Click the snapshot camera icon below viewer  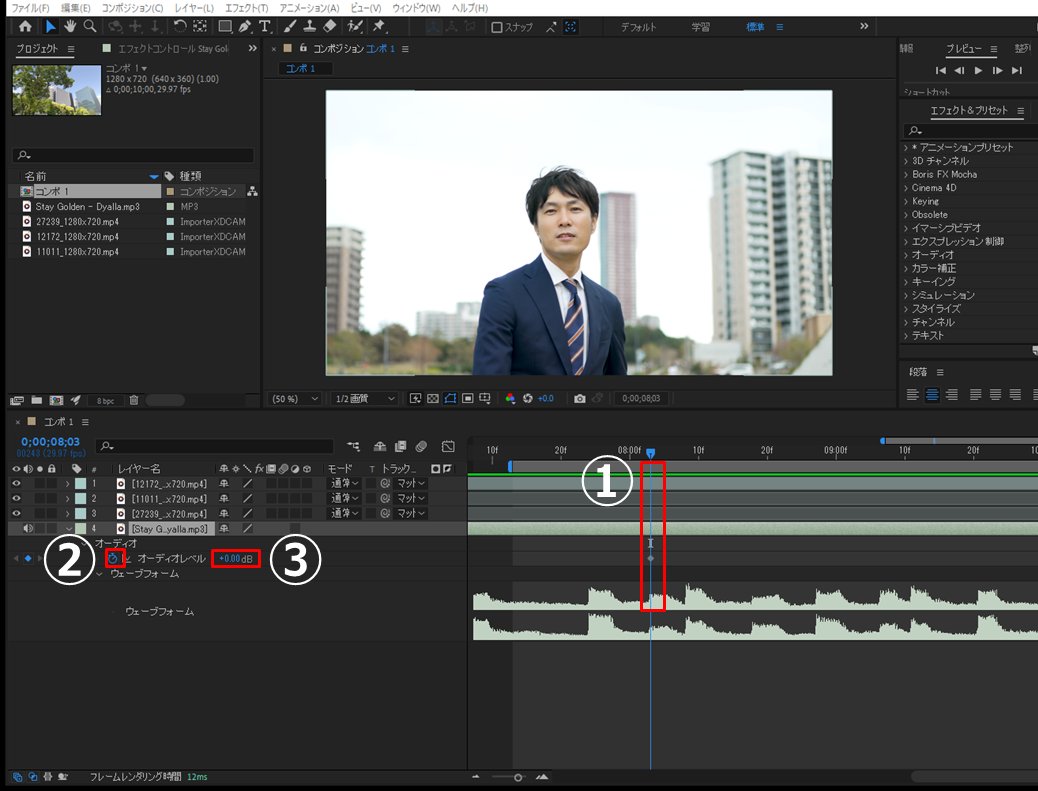coord(579,398)
